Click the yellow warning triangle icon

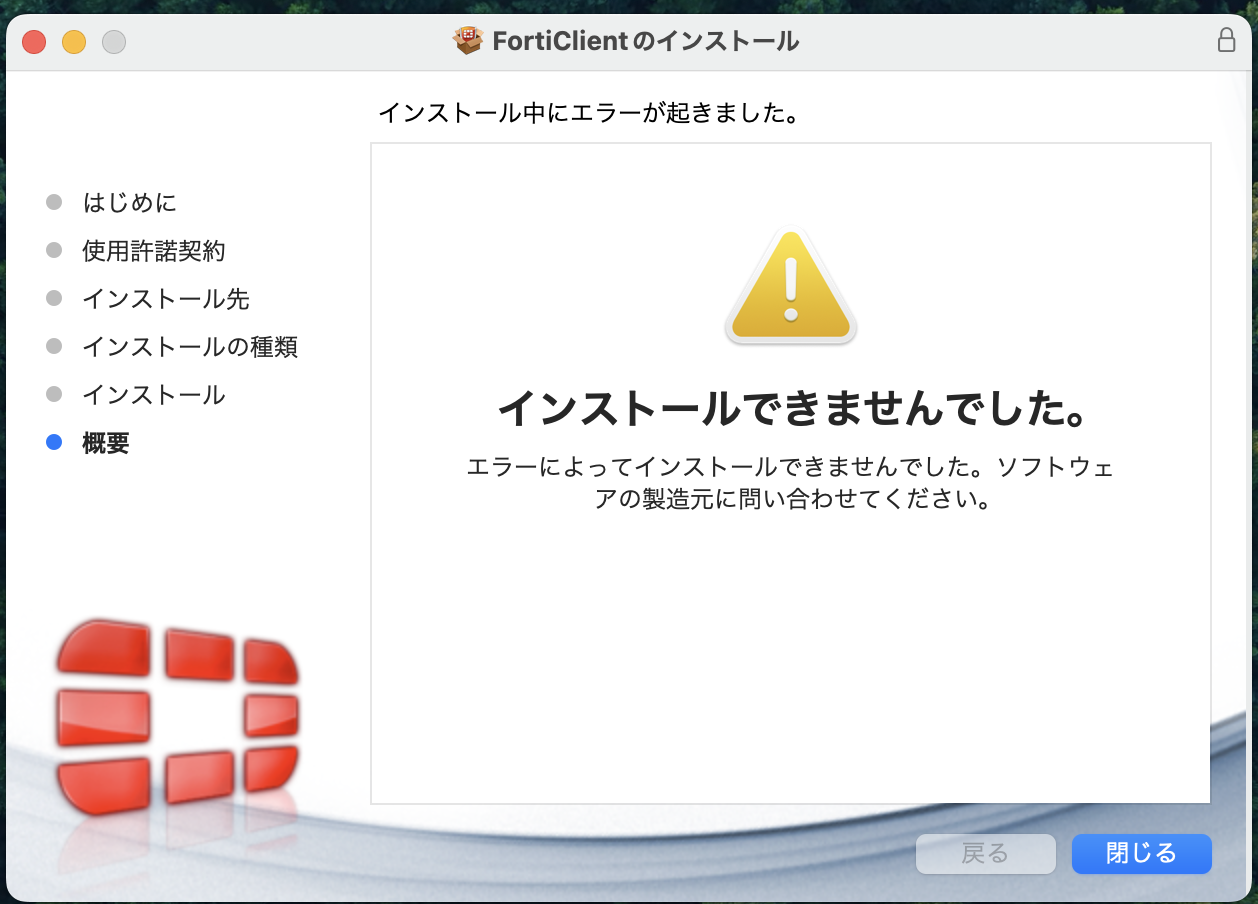791,287
